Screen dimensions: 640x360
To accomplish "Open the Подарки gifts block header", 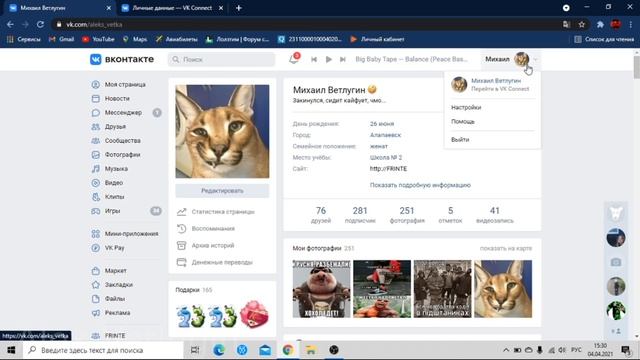I will click(193, 290).
